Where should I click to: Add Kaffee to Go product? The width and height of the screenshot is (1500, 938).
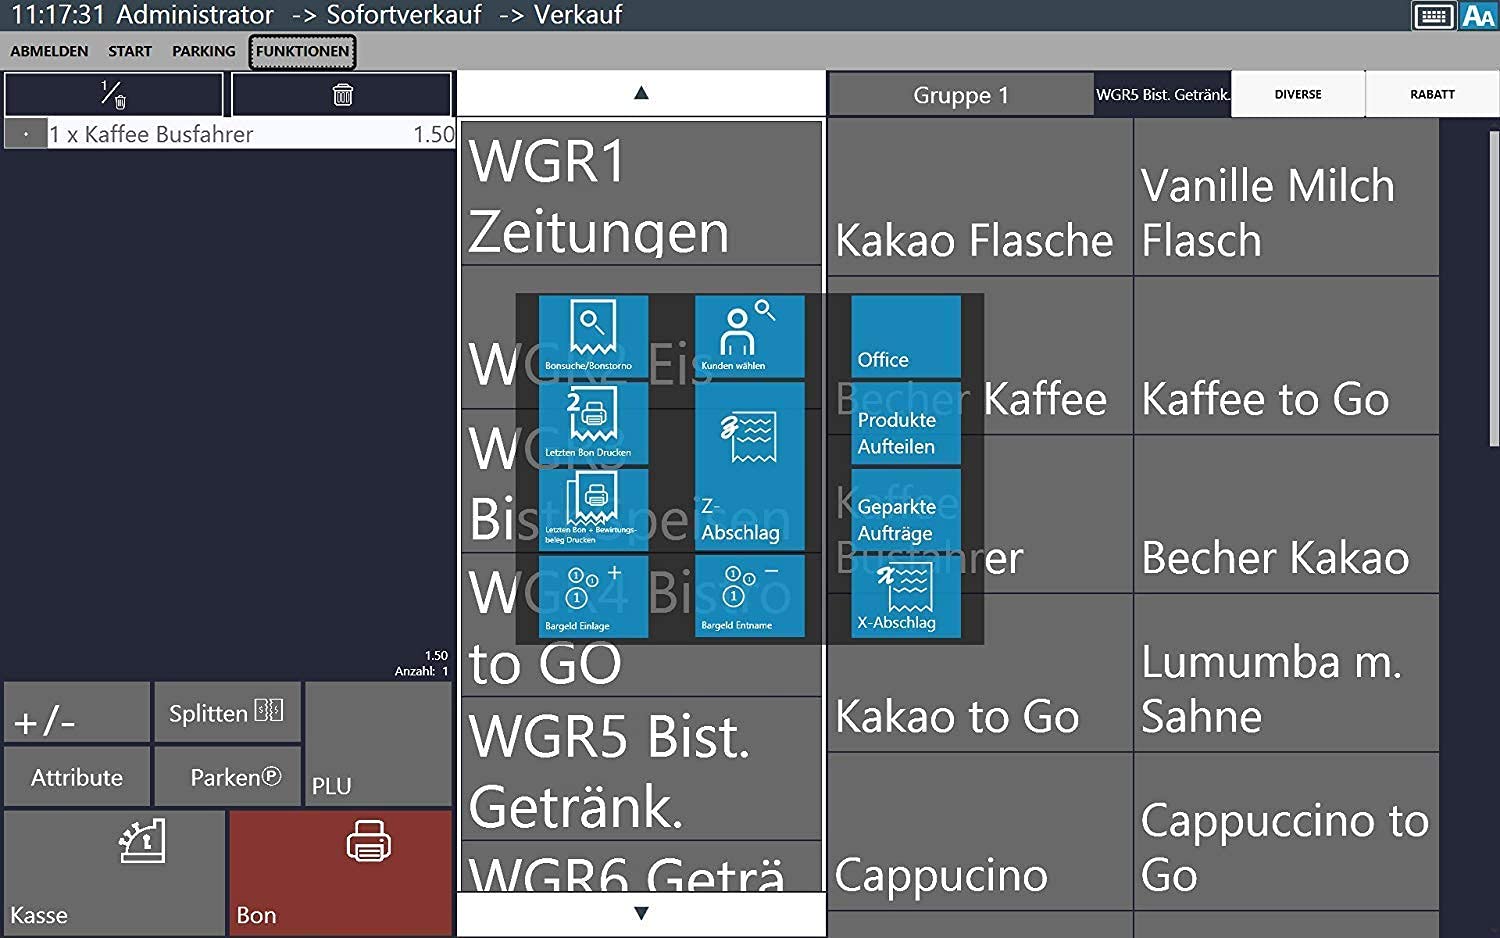[x=1287, y=356]
